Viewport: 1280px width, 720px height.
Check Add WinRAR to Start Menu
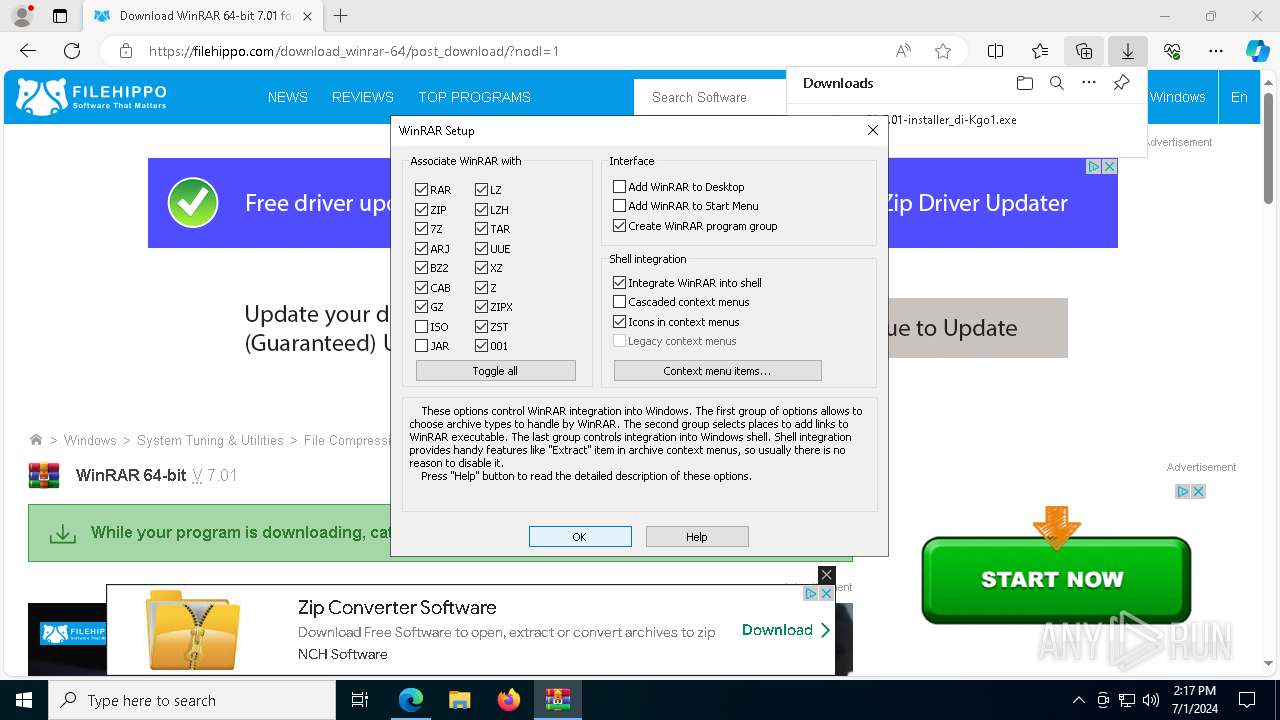[619, 205]
